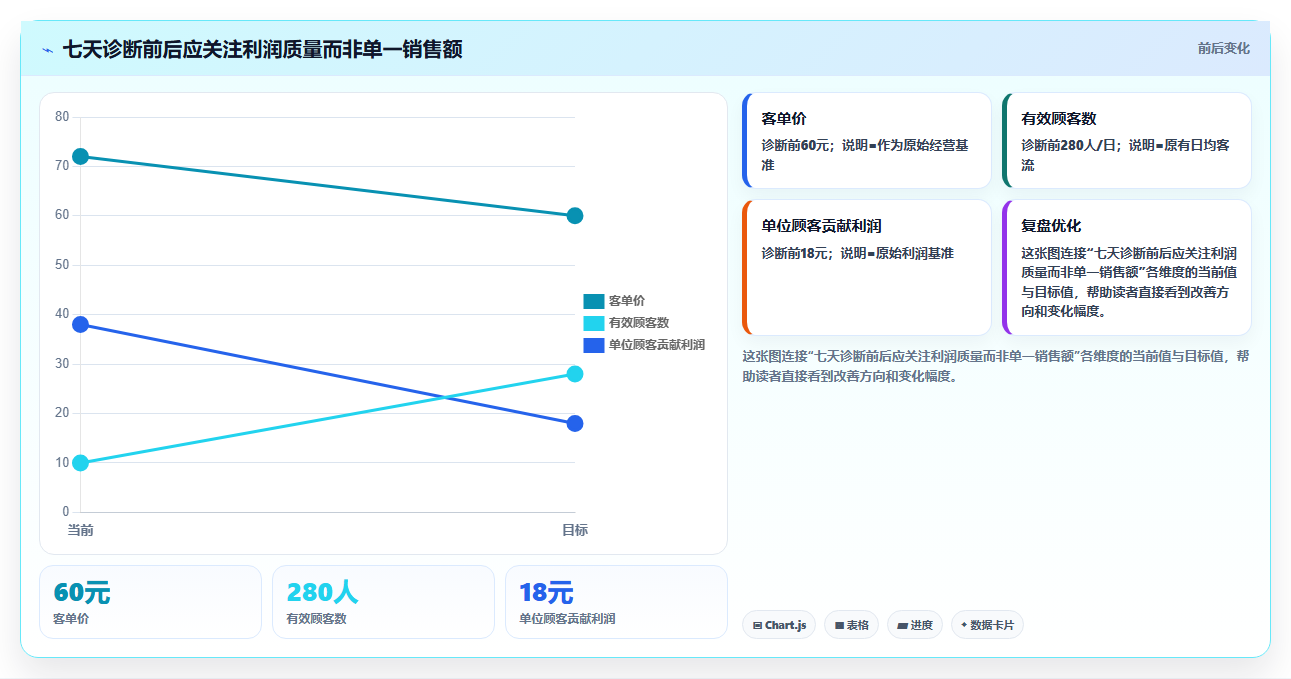Open the 客单价 detail card

867,140
